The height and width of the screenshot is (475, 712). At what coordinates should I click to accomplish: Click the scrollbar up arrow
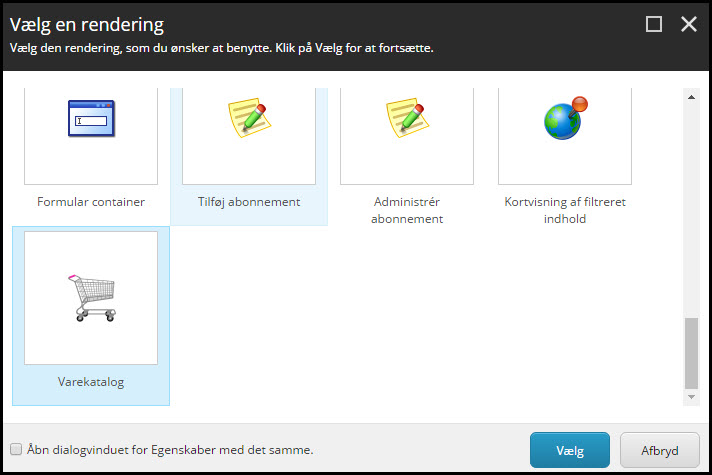691,97
